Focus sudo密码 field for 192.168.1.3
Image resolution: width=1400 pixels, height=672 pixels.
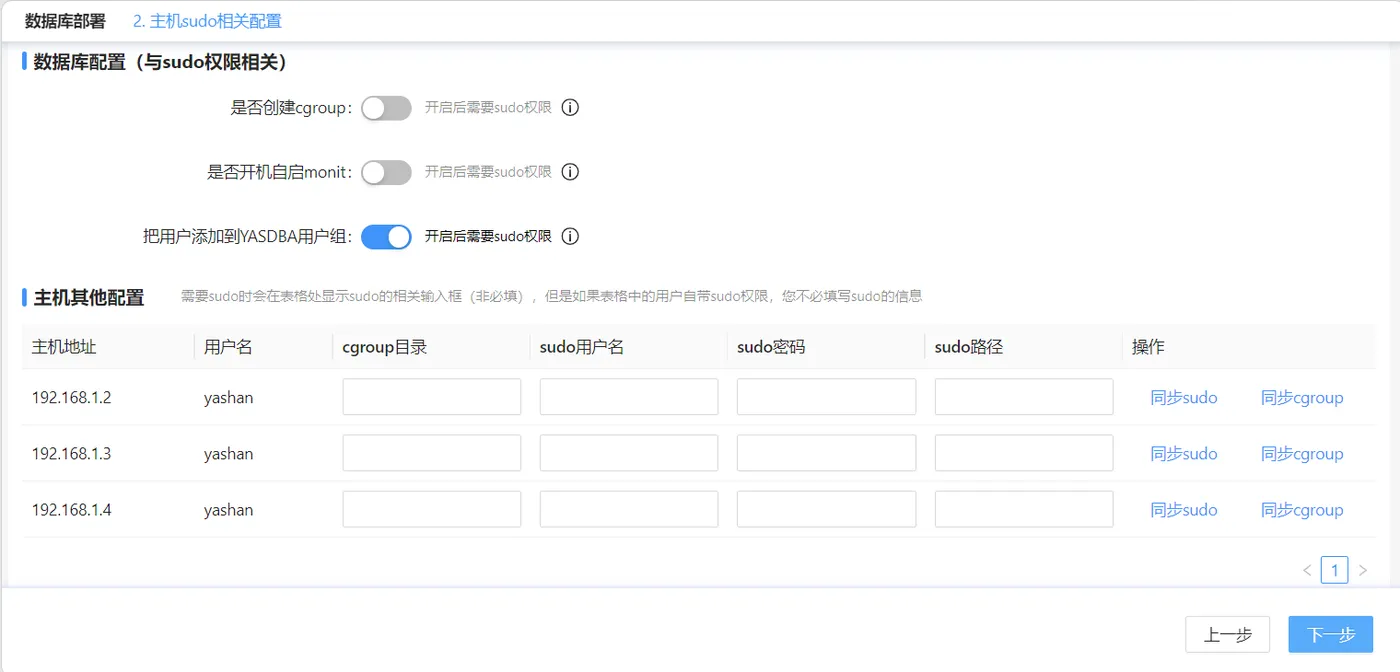pyautogui.click(x=826, y=453)
